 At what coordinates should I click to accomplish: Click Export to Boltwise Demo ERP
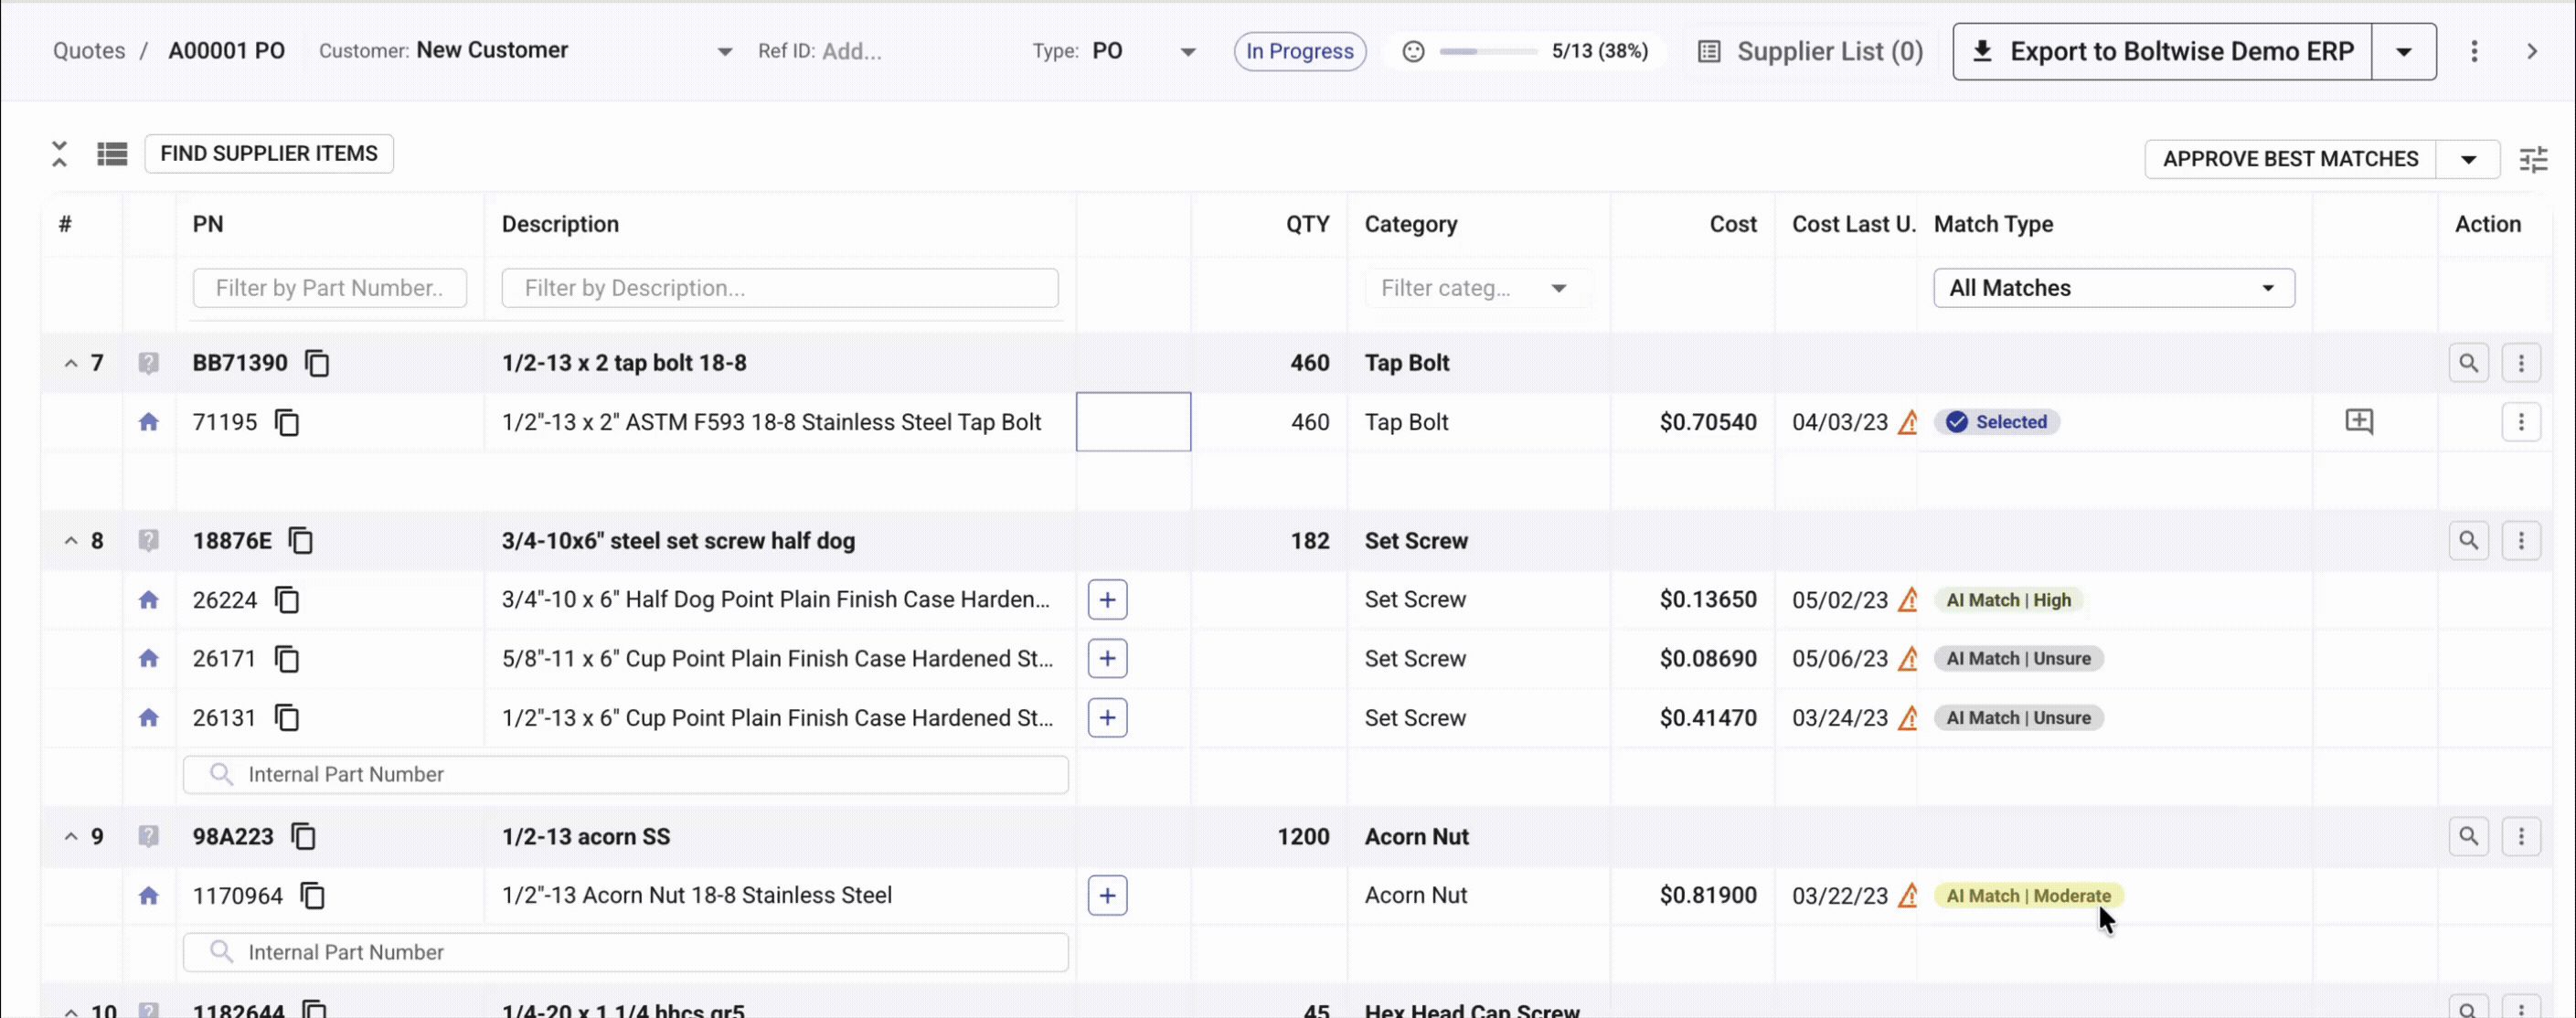(2162, 51)
